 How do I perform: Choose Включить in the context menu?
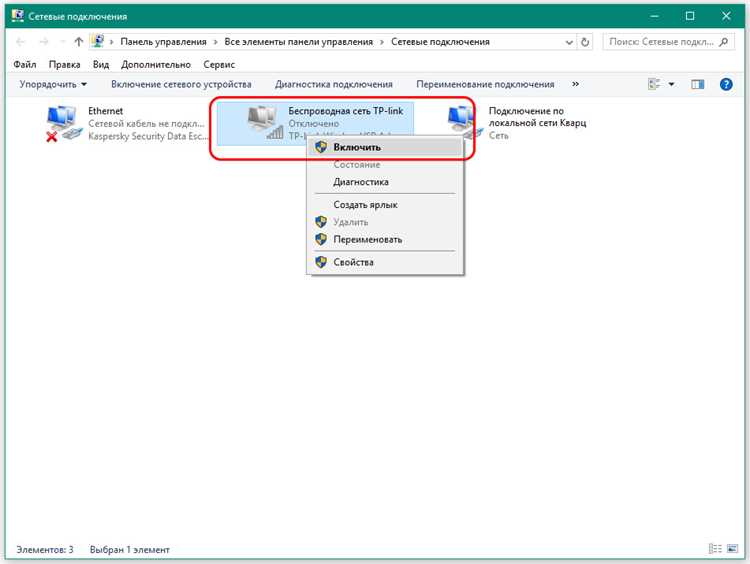tap(385, 147)
